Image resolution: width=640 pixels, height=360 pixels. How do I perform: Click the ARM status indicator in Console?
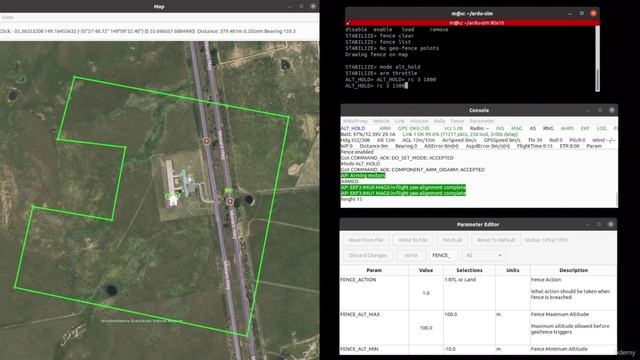click(385, 128)
